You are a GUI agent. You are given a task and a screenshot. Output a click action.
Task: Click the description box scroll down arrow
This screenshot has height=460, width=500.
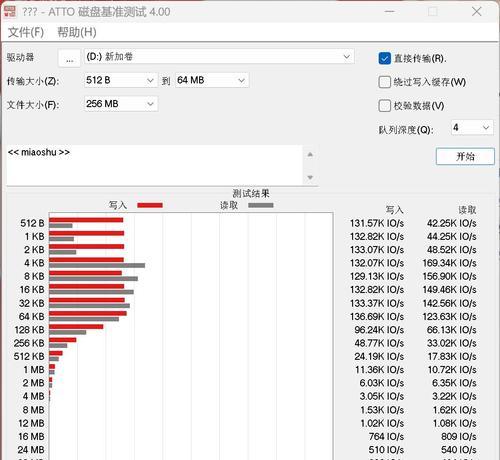coord(310,177)
